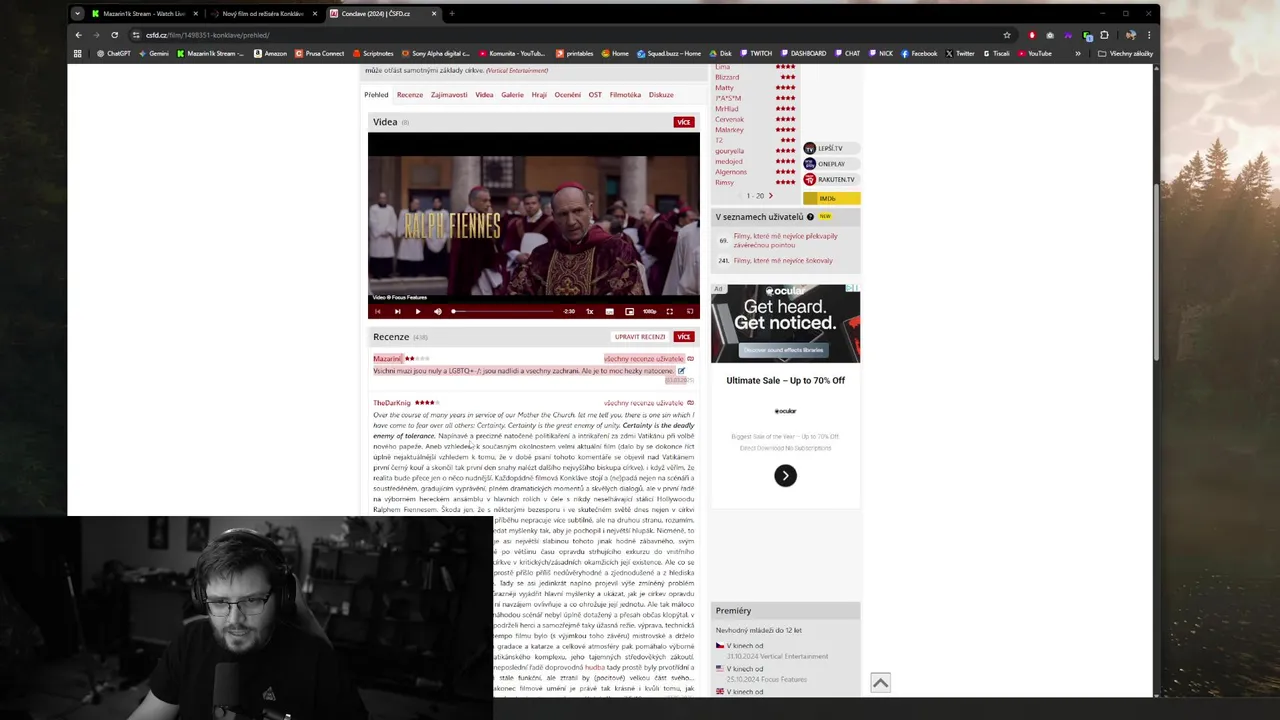Open TWITCH bookmark

coord(756,53)
